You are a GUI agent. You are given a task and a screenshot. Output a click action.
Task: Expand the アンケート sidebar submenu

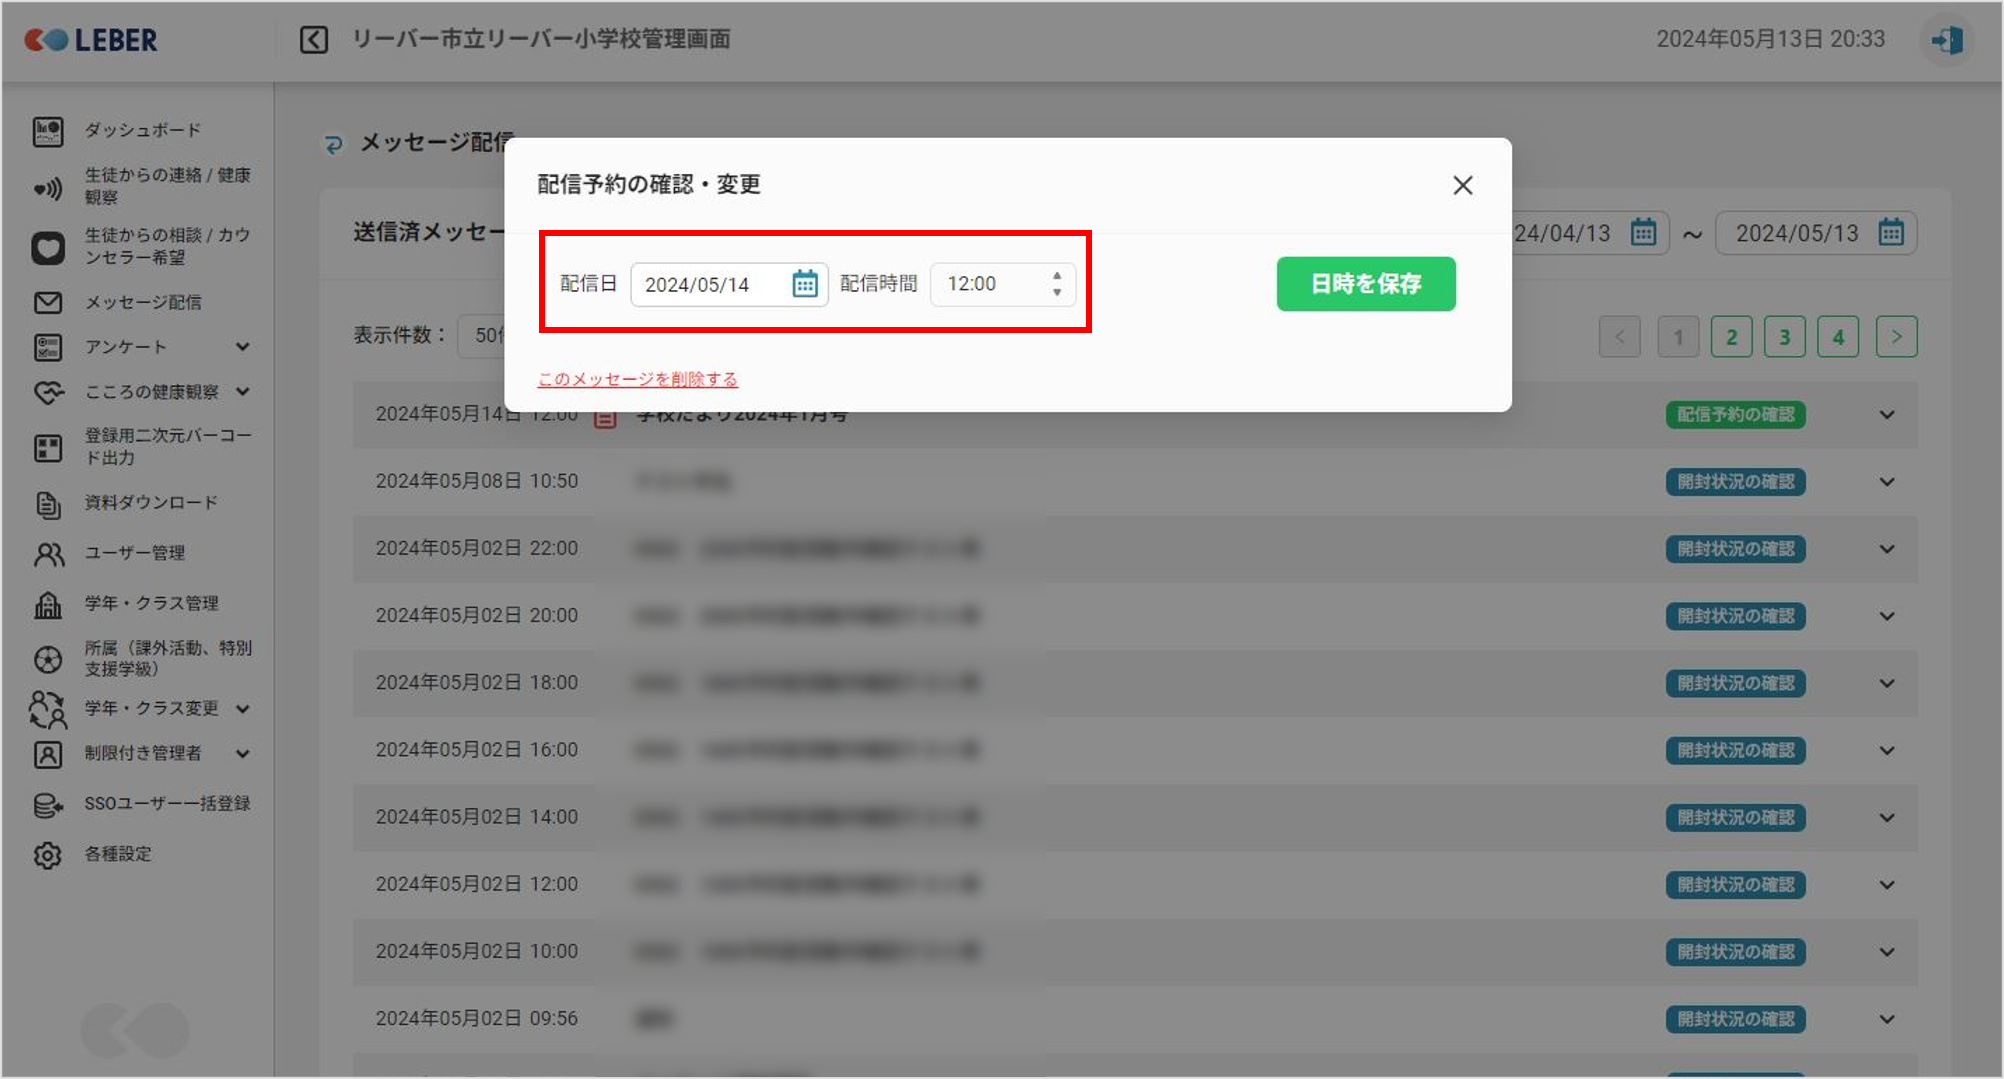point(242,347)
